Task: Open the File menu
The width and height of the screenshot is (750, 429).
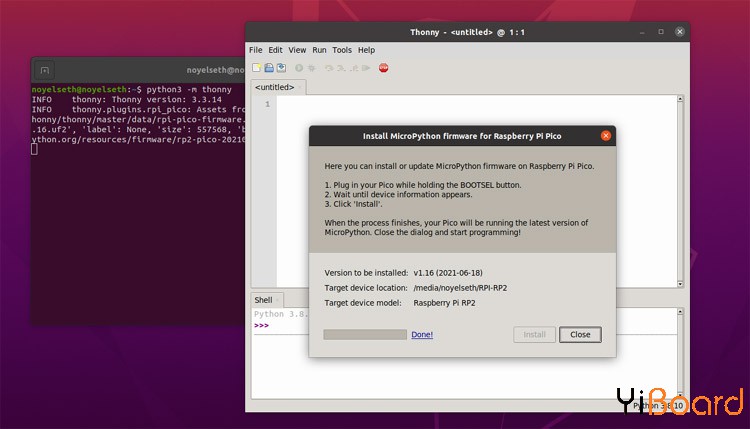Action: click(255, 50)
